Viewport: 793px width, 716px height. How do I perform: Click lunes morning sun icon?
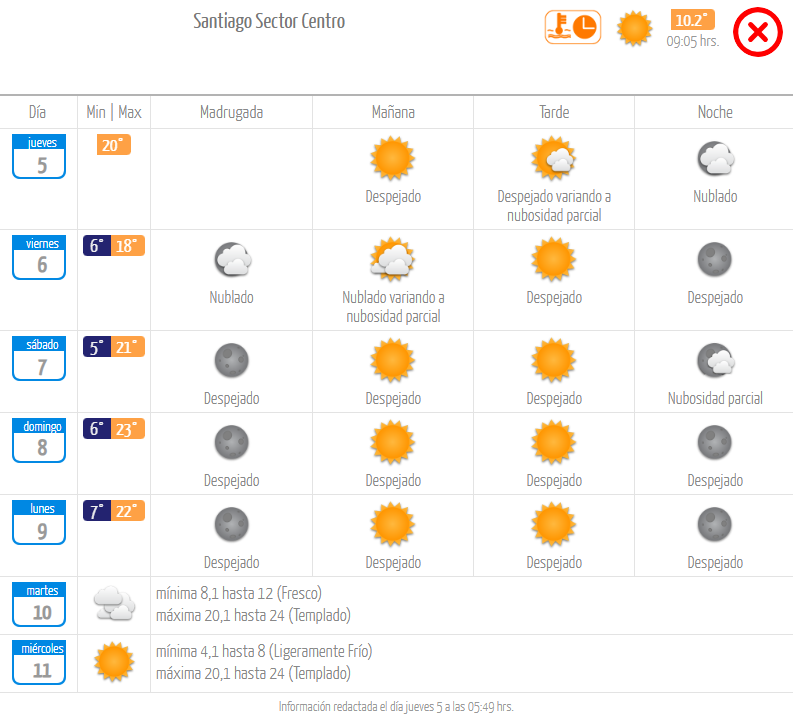point(393,524)
